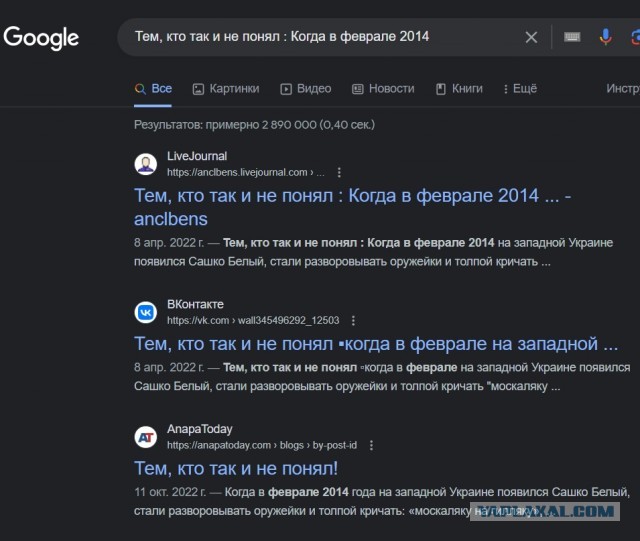This screenshot has width=640, height=541.
Task: Open the anclbens LiveJournal result title
Action: point(352,207)
